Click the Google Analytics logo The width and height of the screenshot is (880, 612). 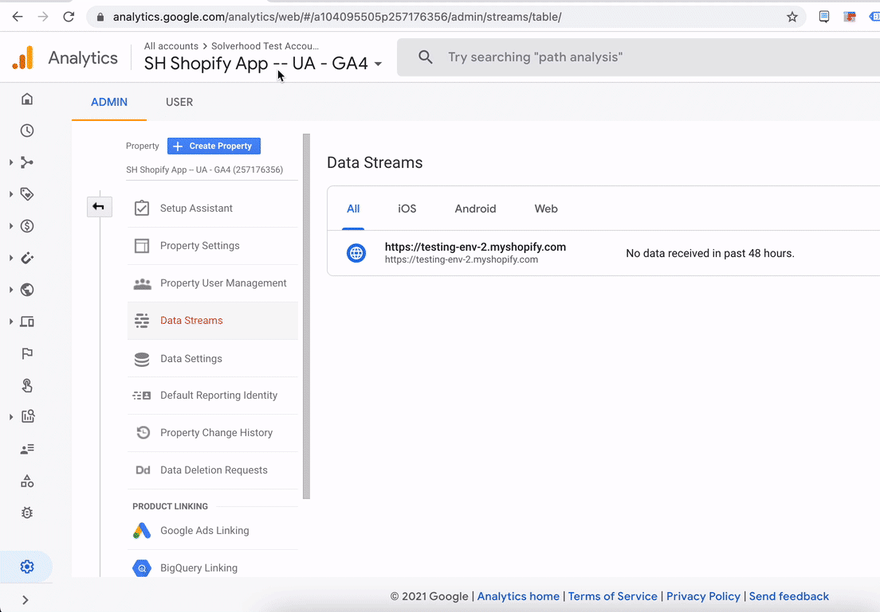(24, 58)
